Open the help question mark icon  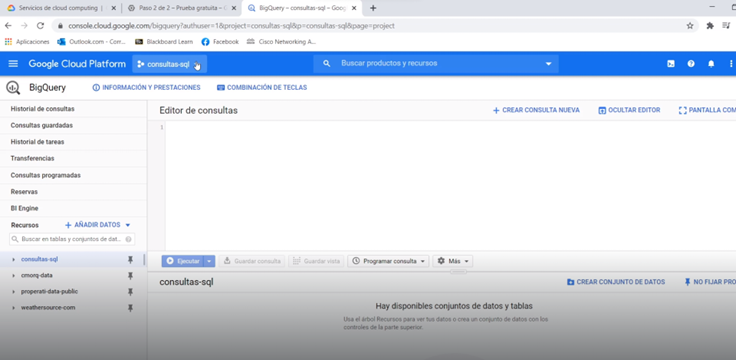click(x=691, y=64)
